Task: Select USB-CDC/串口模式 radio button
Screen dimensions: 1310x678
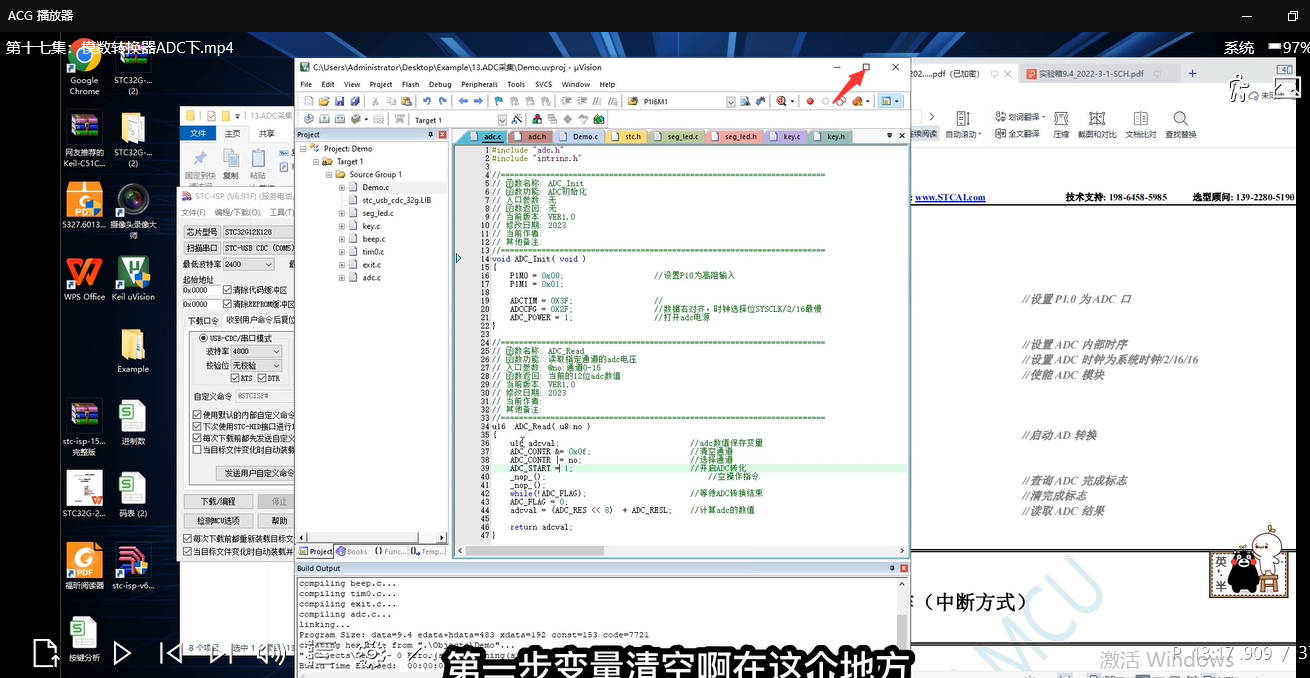Action: pyautogui.click(x=203, y=338)
